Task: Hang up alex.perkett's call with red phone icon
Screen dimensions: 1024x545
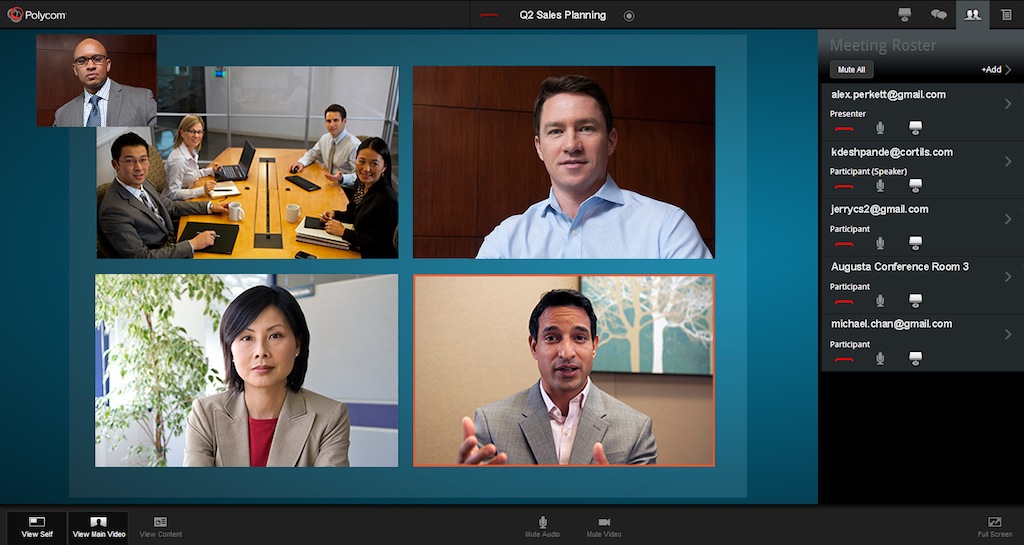Action: (844, 128)
